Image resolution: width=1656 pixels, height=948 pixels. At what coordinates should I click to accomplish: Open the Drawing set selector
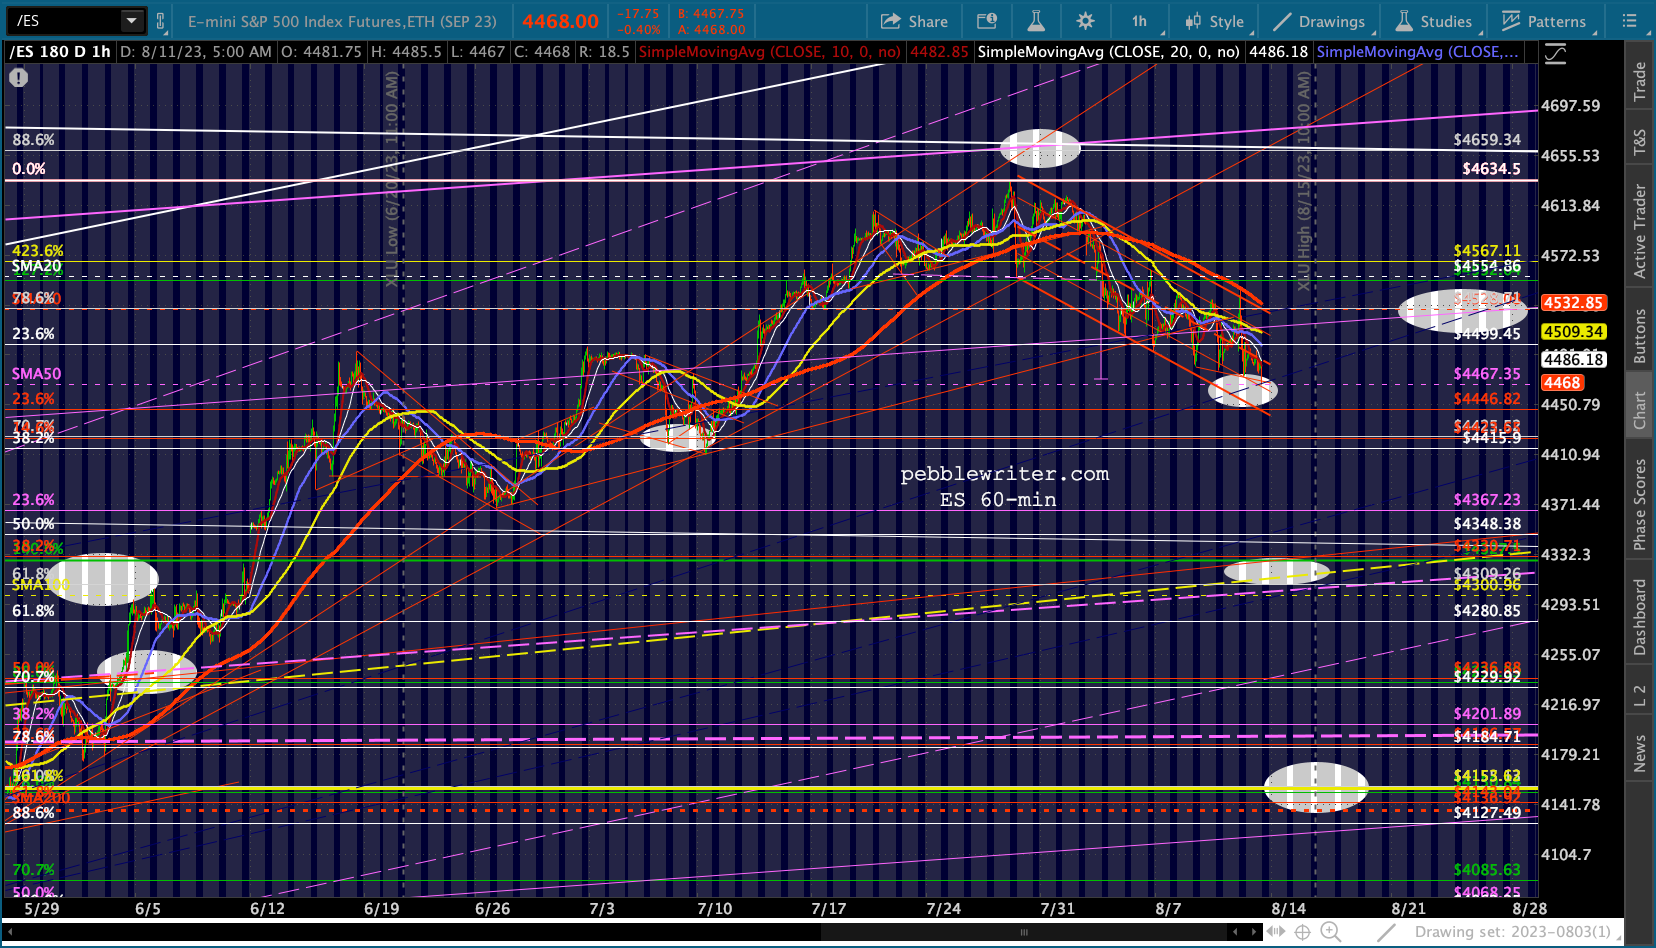[x=1512, y=932]
